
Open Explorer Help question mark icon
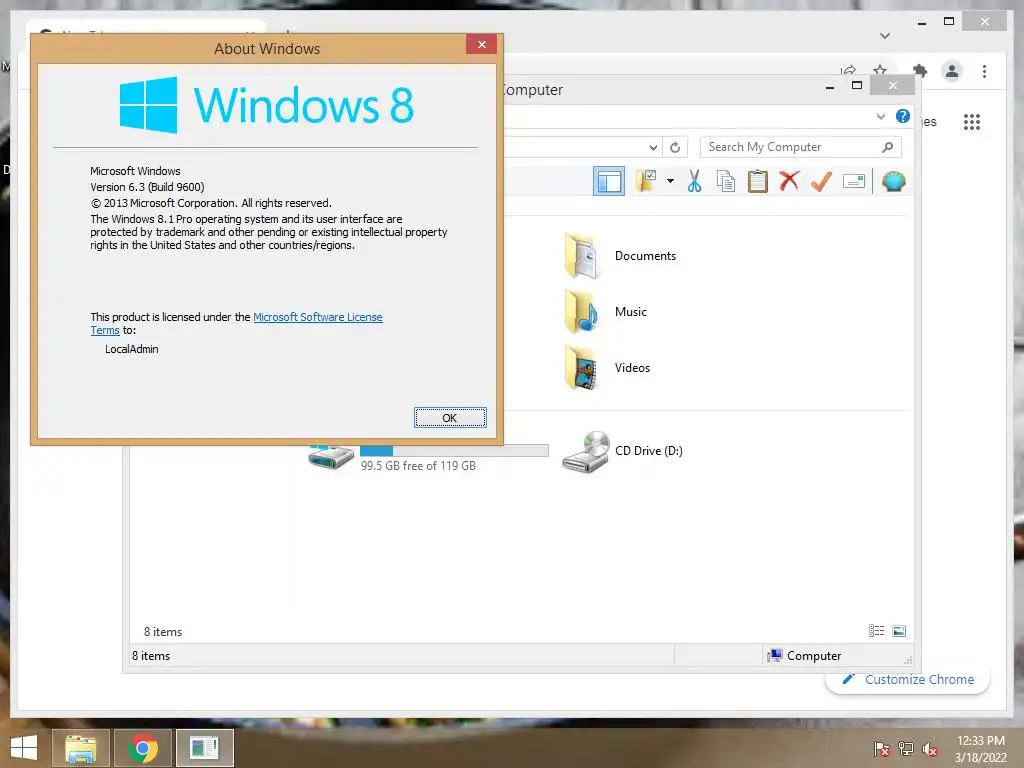click(x=903, y=116)
